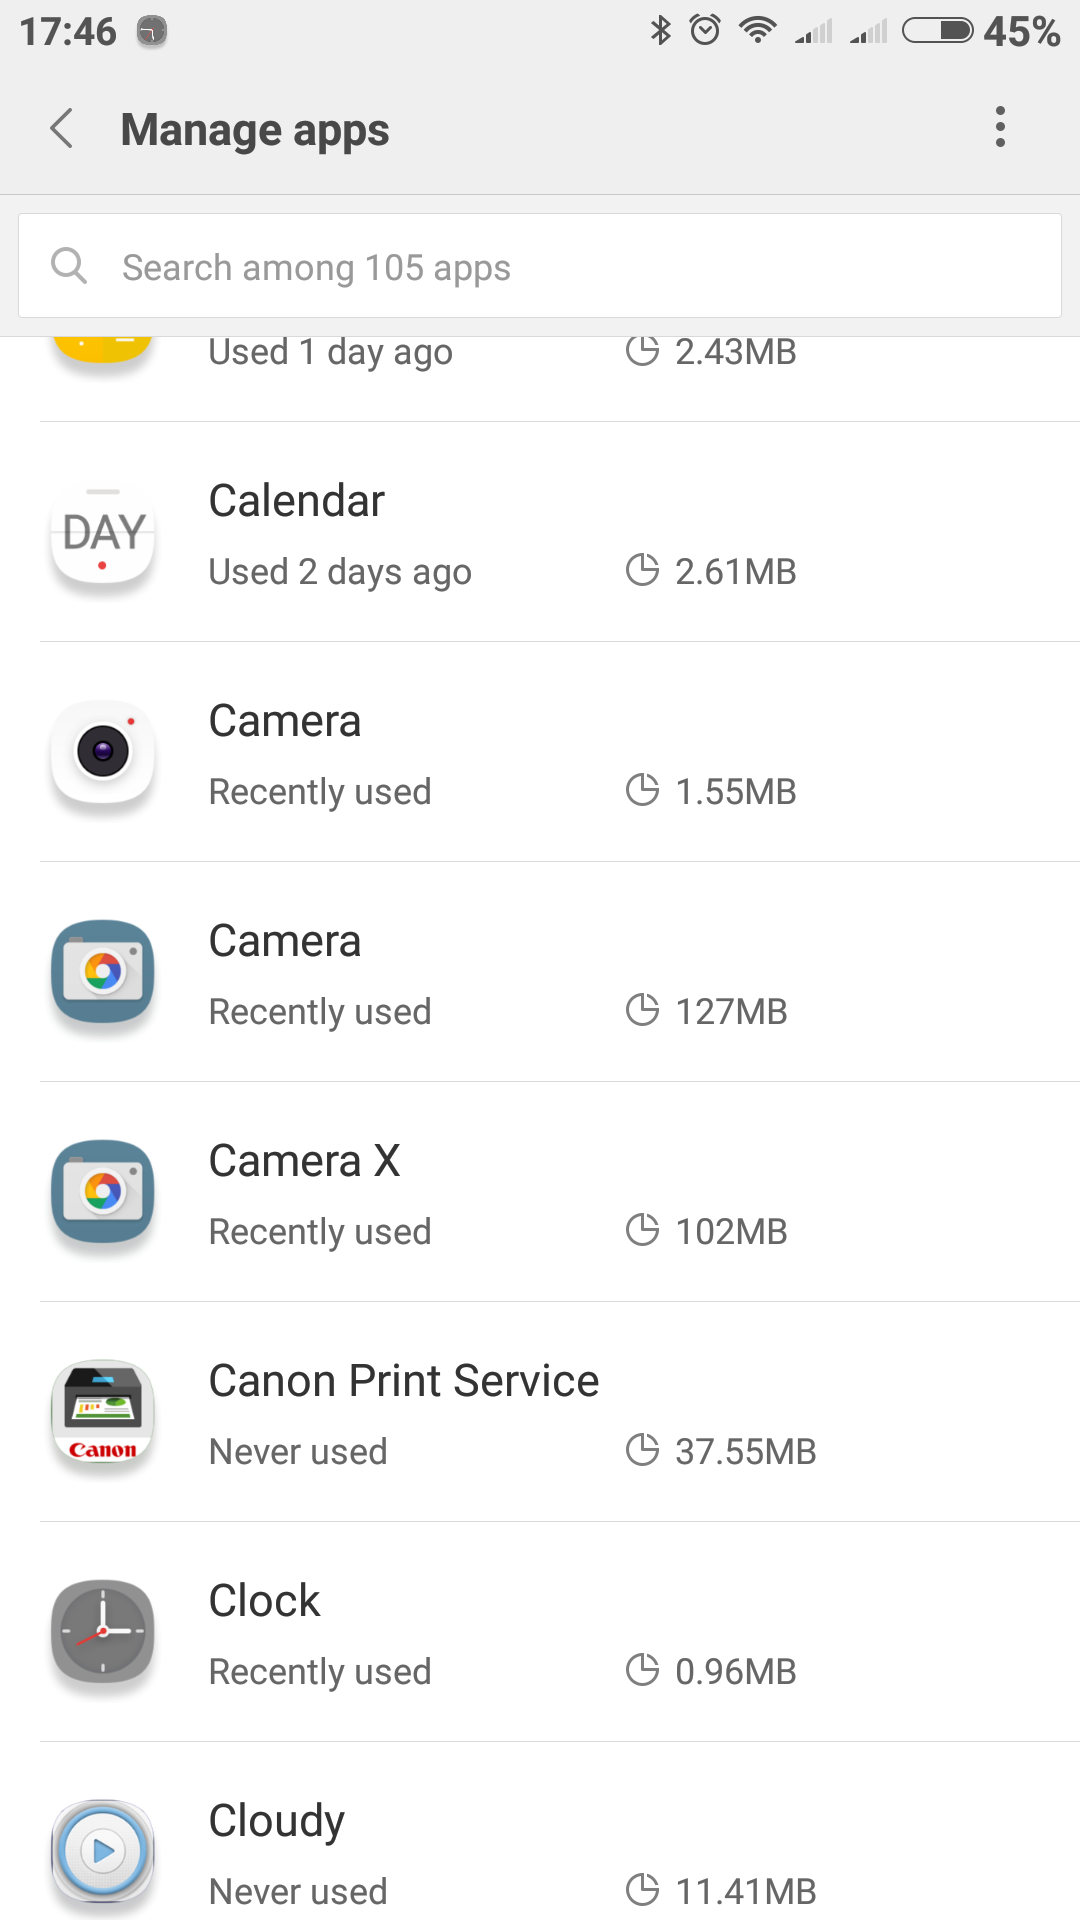
Task: Tap the partially hidden yellow app icon
Action: pyautogui.click(x=103, y=348)
